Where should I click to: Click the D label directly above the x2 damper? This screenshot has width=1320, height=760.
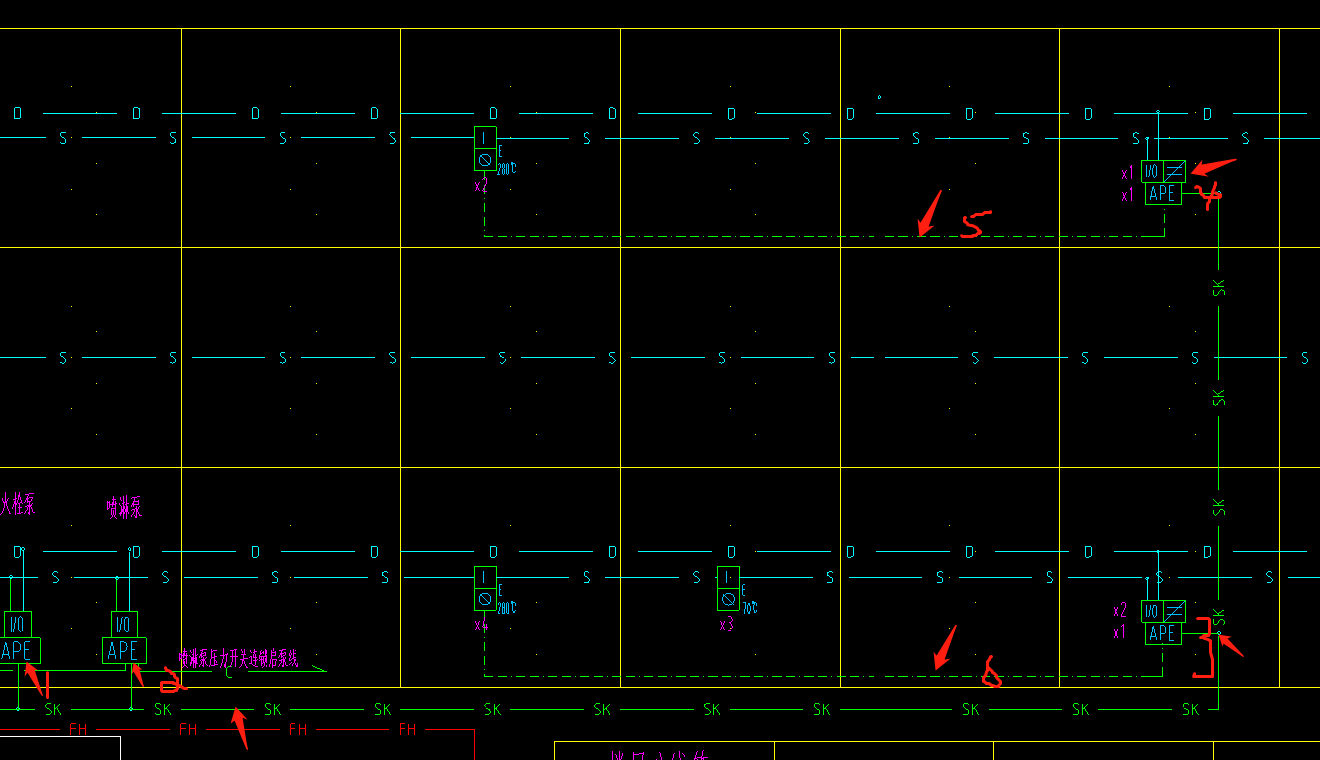(493, 113)
